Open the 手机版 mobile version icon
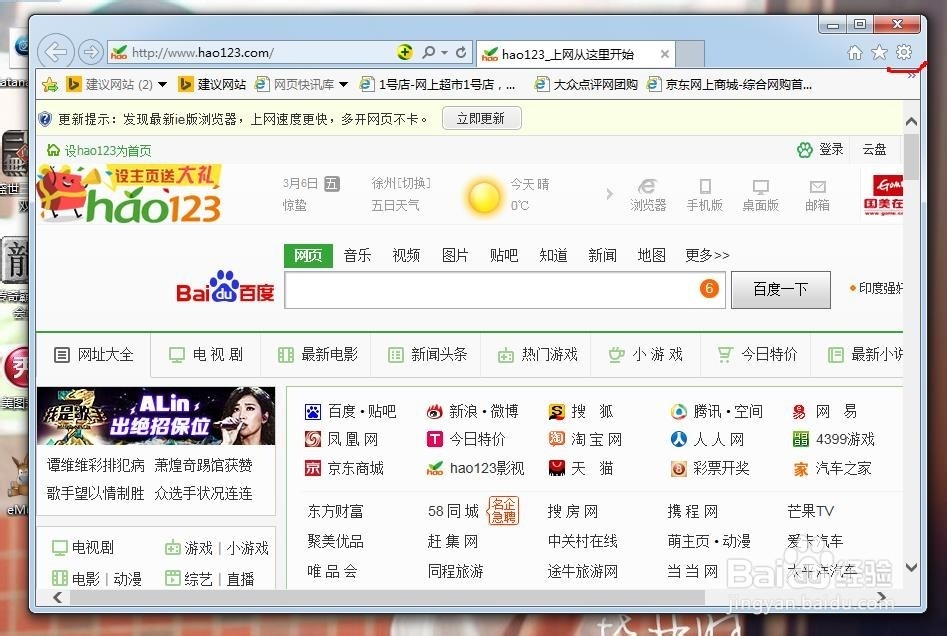Image resolution: width=947 pixels, height=636 pixels. pos(705,195)
